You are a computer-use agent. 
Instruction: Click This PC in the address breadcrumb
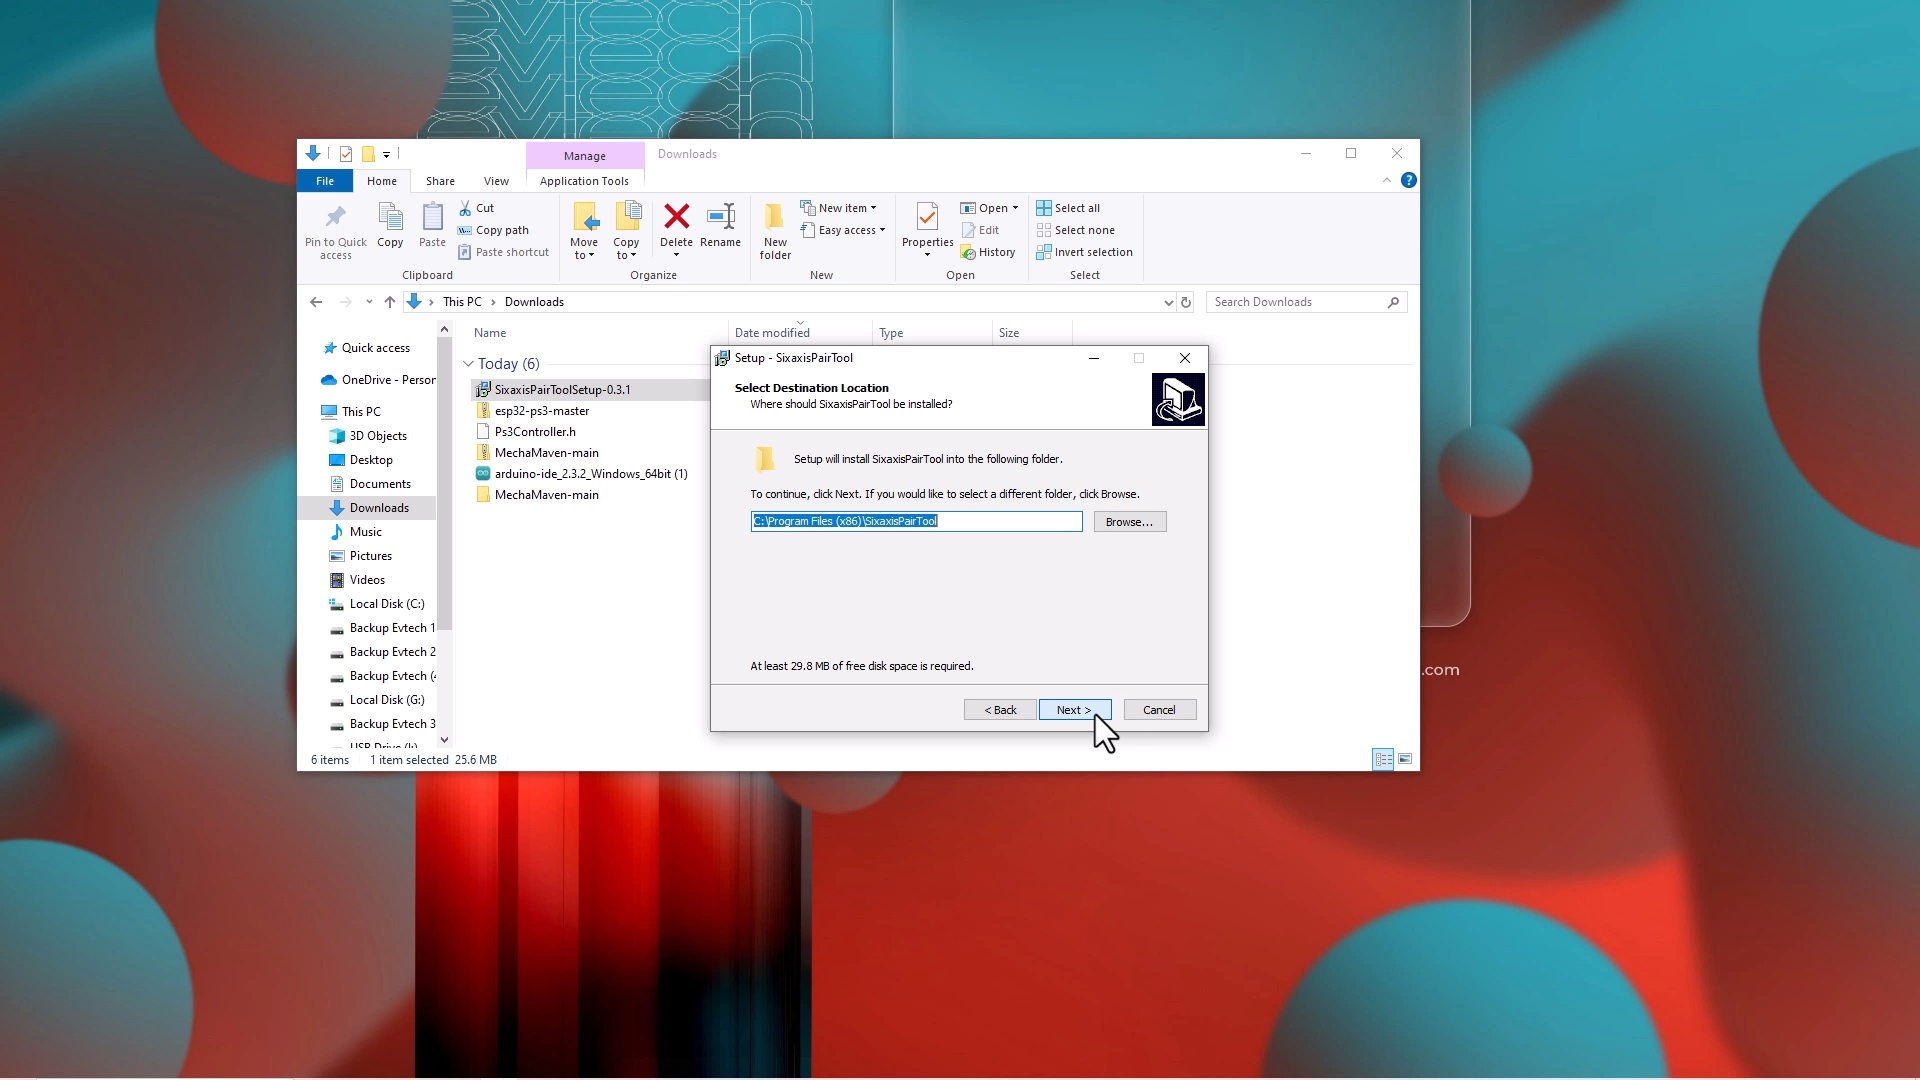pos(462,302)
